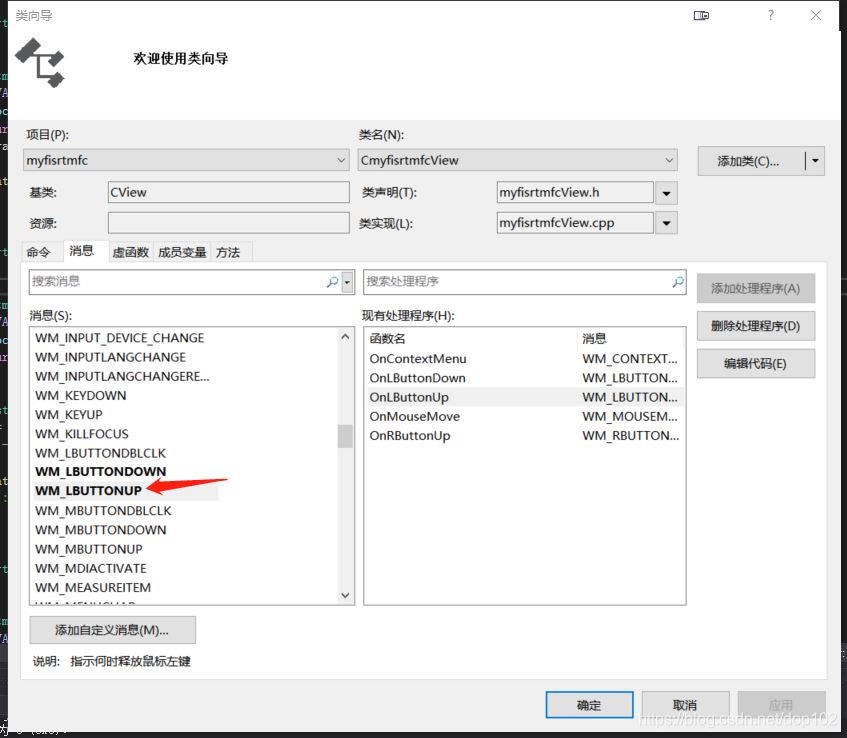Select WM_MBUTTONDBLCLK message
The height and width of the screenshot is (738, 847).
click(x=103, y=511)
